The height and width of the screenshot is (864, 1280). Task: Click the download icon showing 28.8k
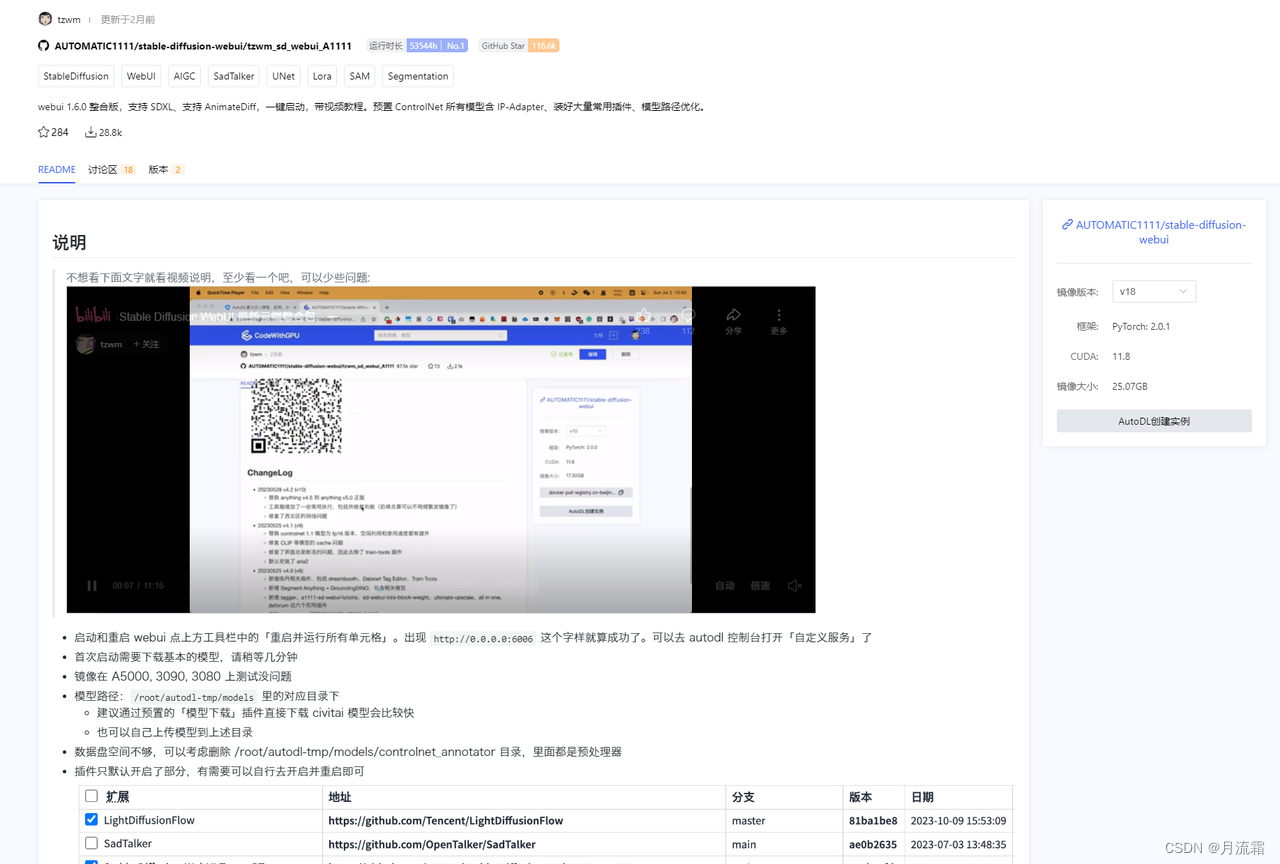pyautogui.click(x=91, y=132)
